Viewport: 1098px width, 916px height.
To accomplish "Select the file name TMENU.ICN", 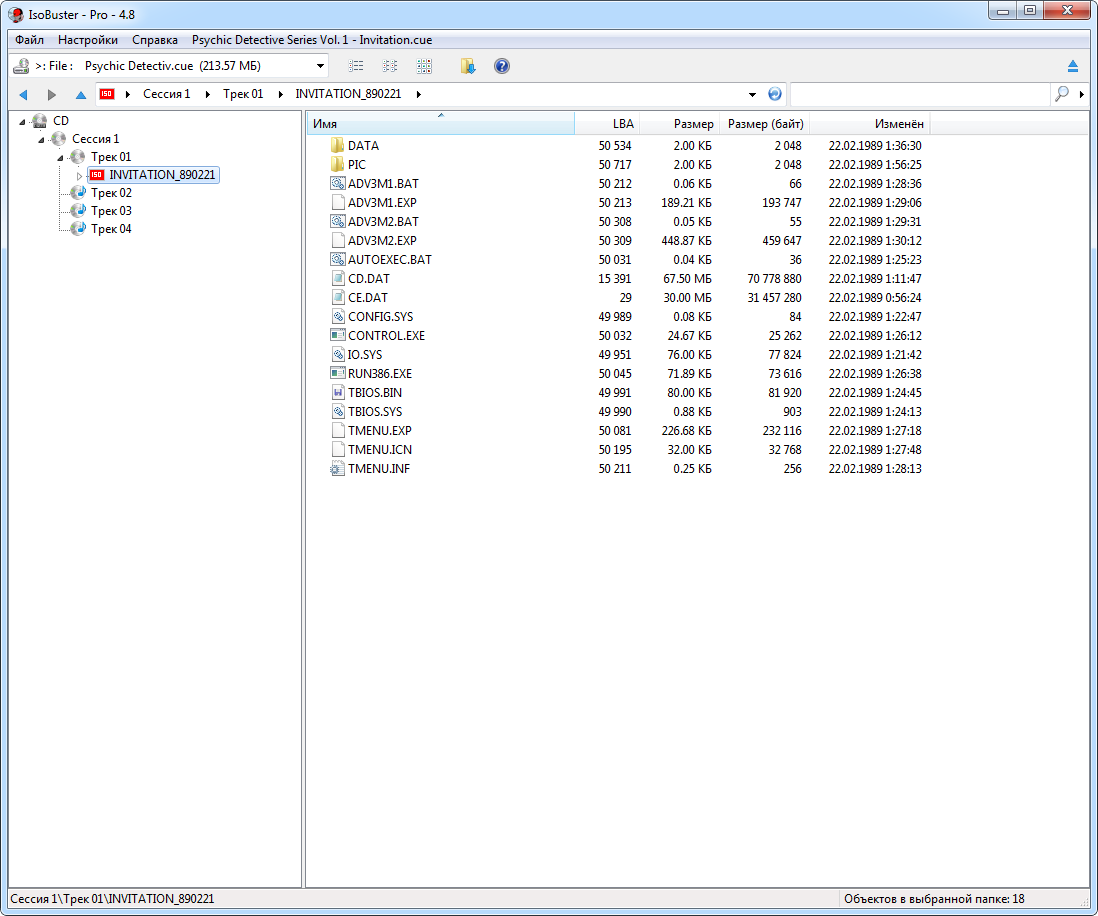I will pyautogui.click(x=380, y=450).
